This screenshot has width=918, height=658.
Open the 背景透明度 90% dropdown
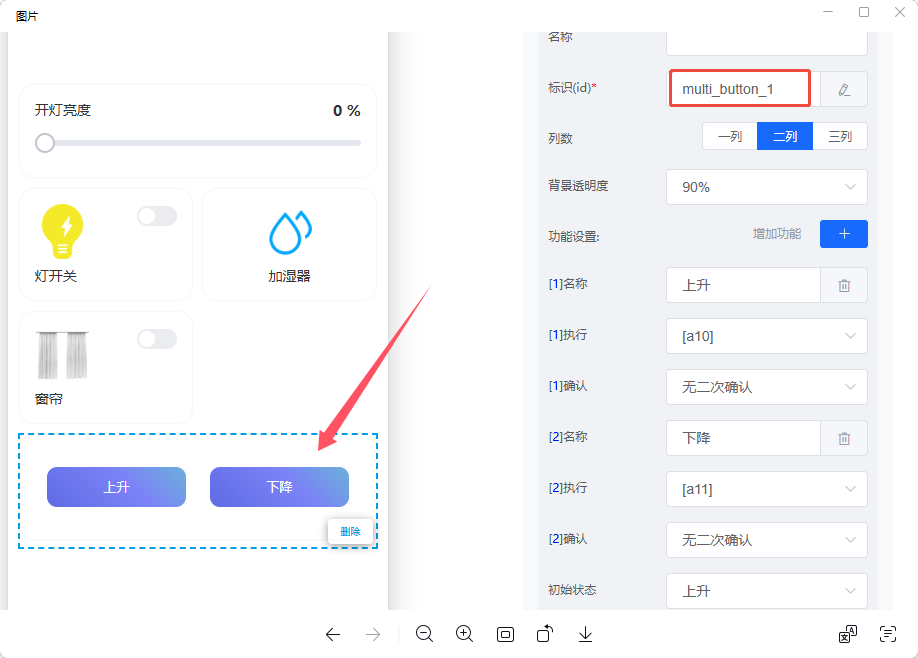766,187
